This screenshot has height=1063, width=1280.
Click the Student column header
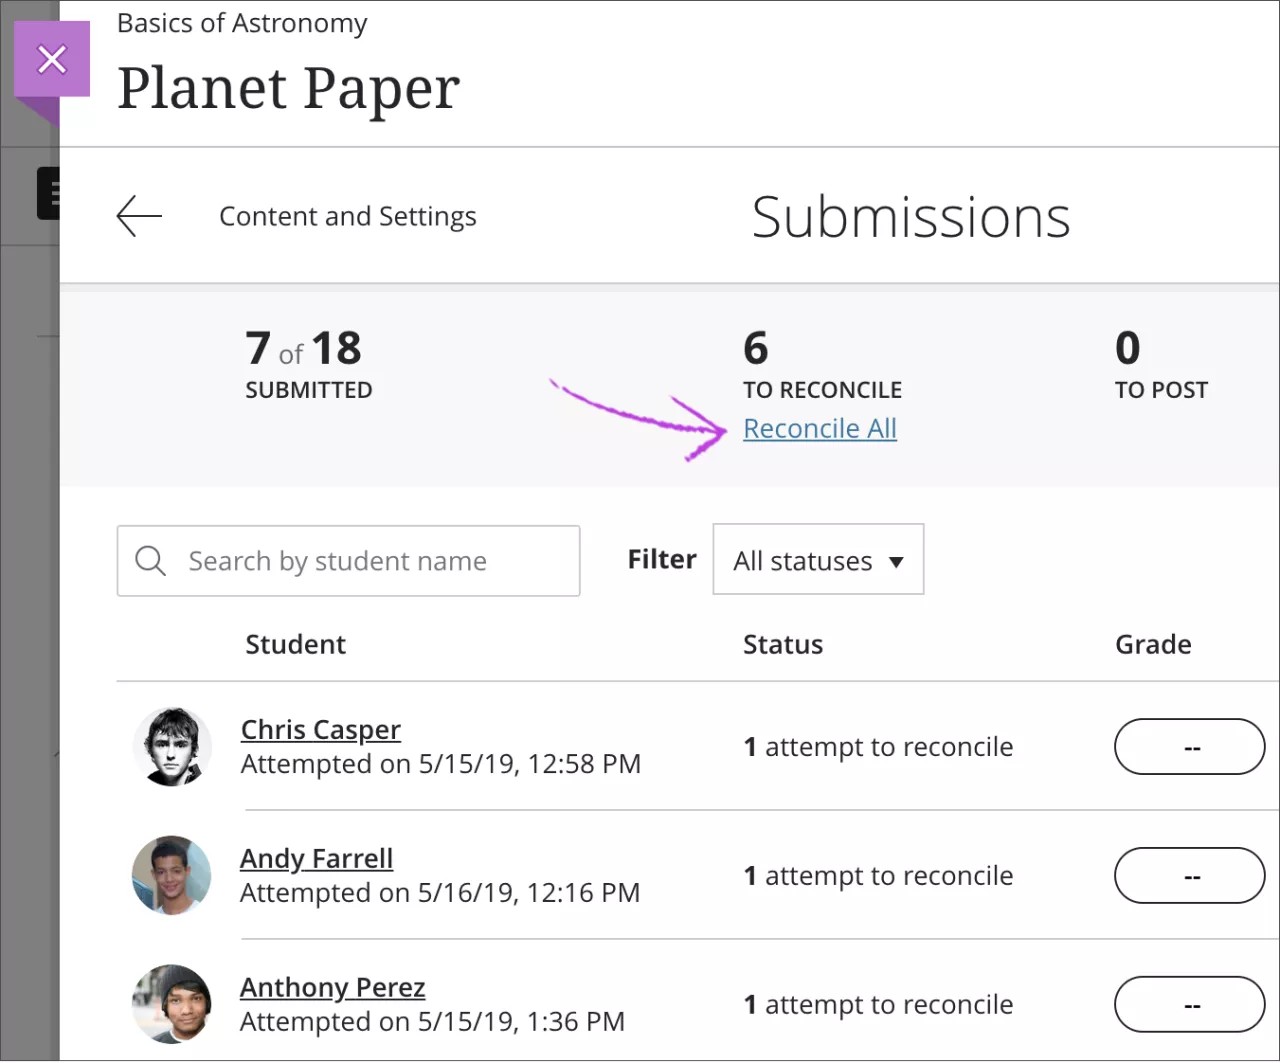(295, 645)
